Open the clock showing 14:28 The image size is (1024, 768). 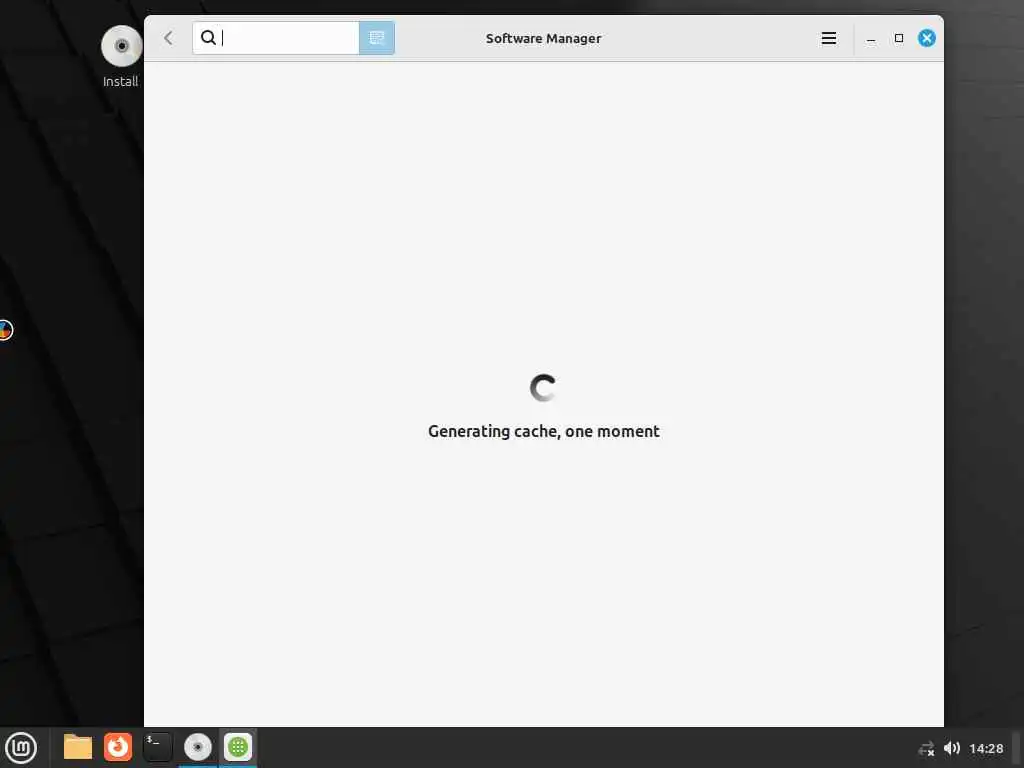pyautogui.click(x=986, y=748)
